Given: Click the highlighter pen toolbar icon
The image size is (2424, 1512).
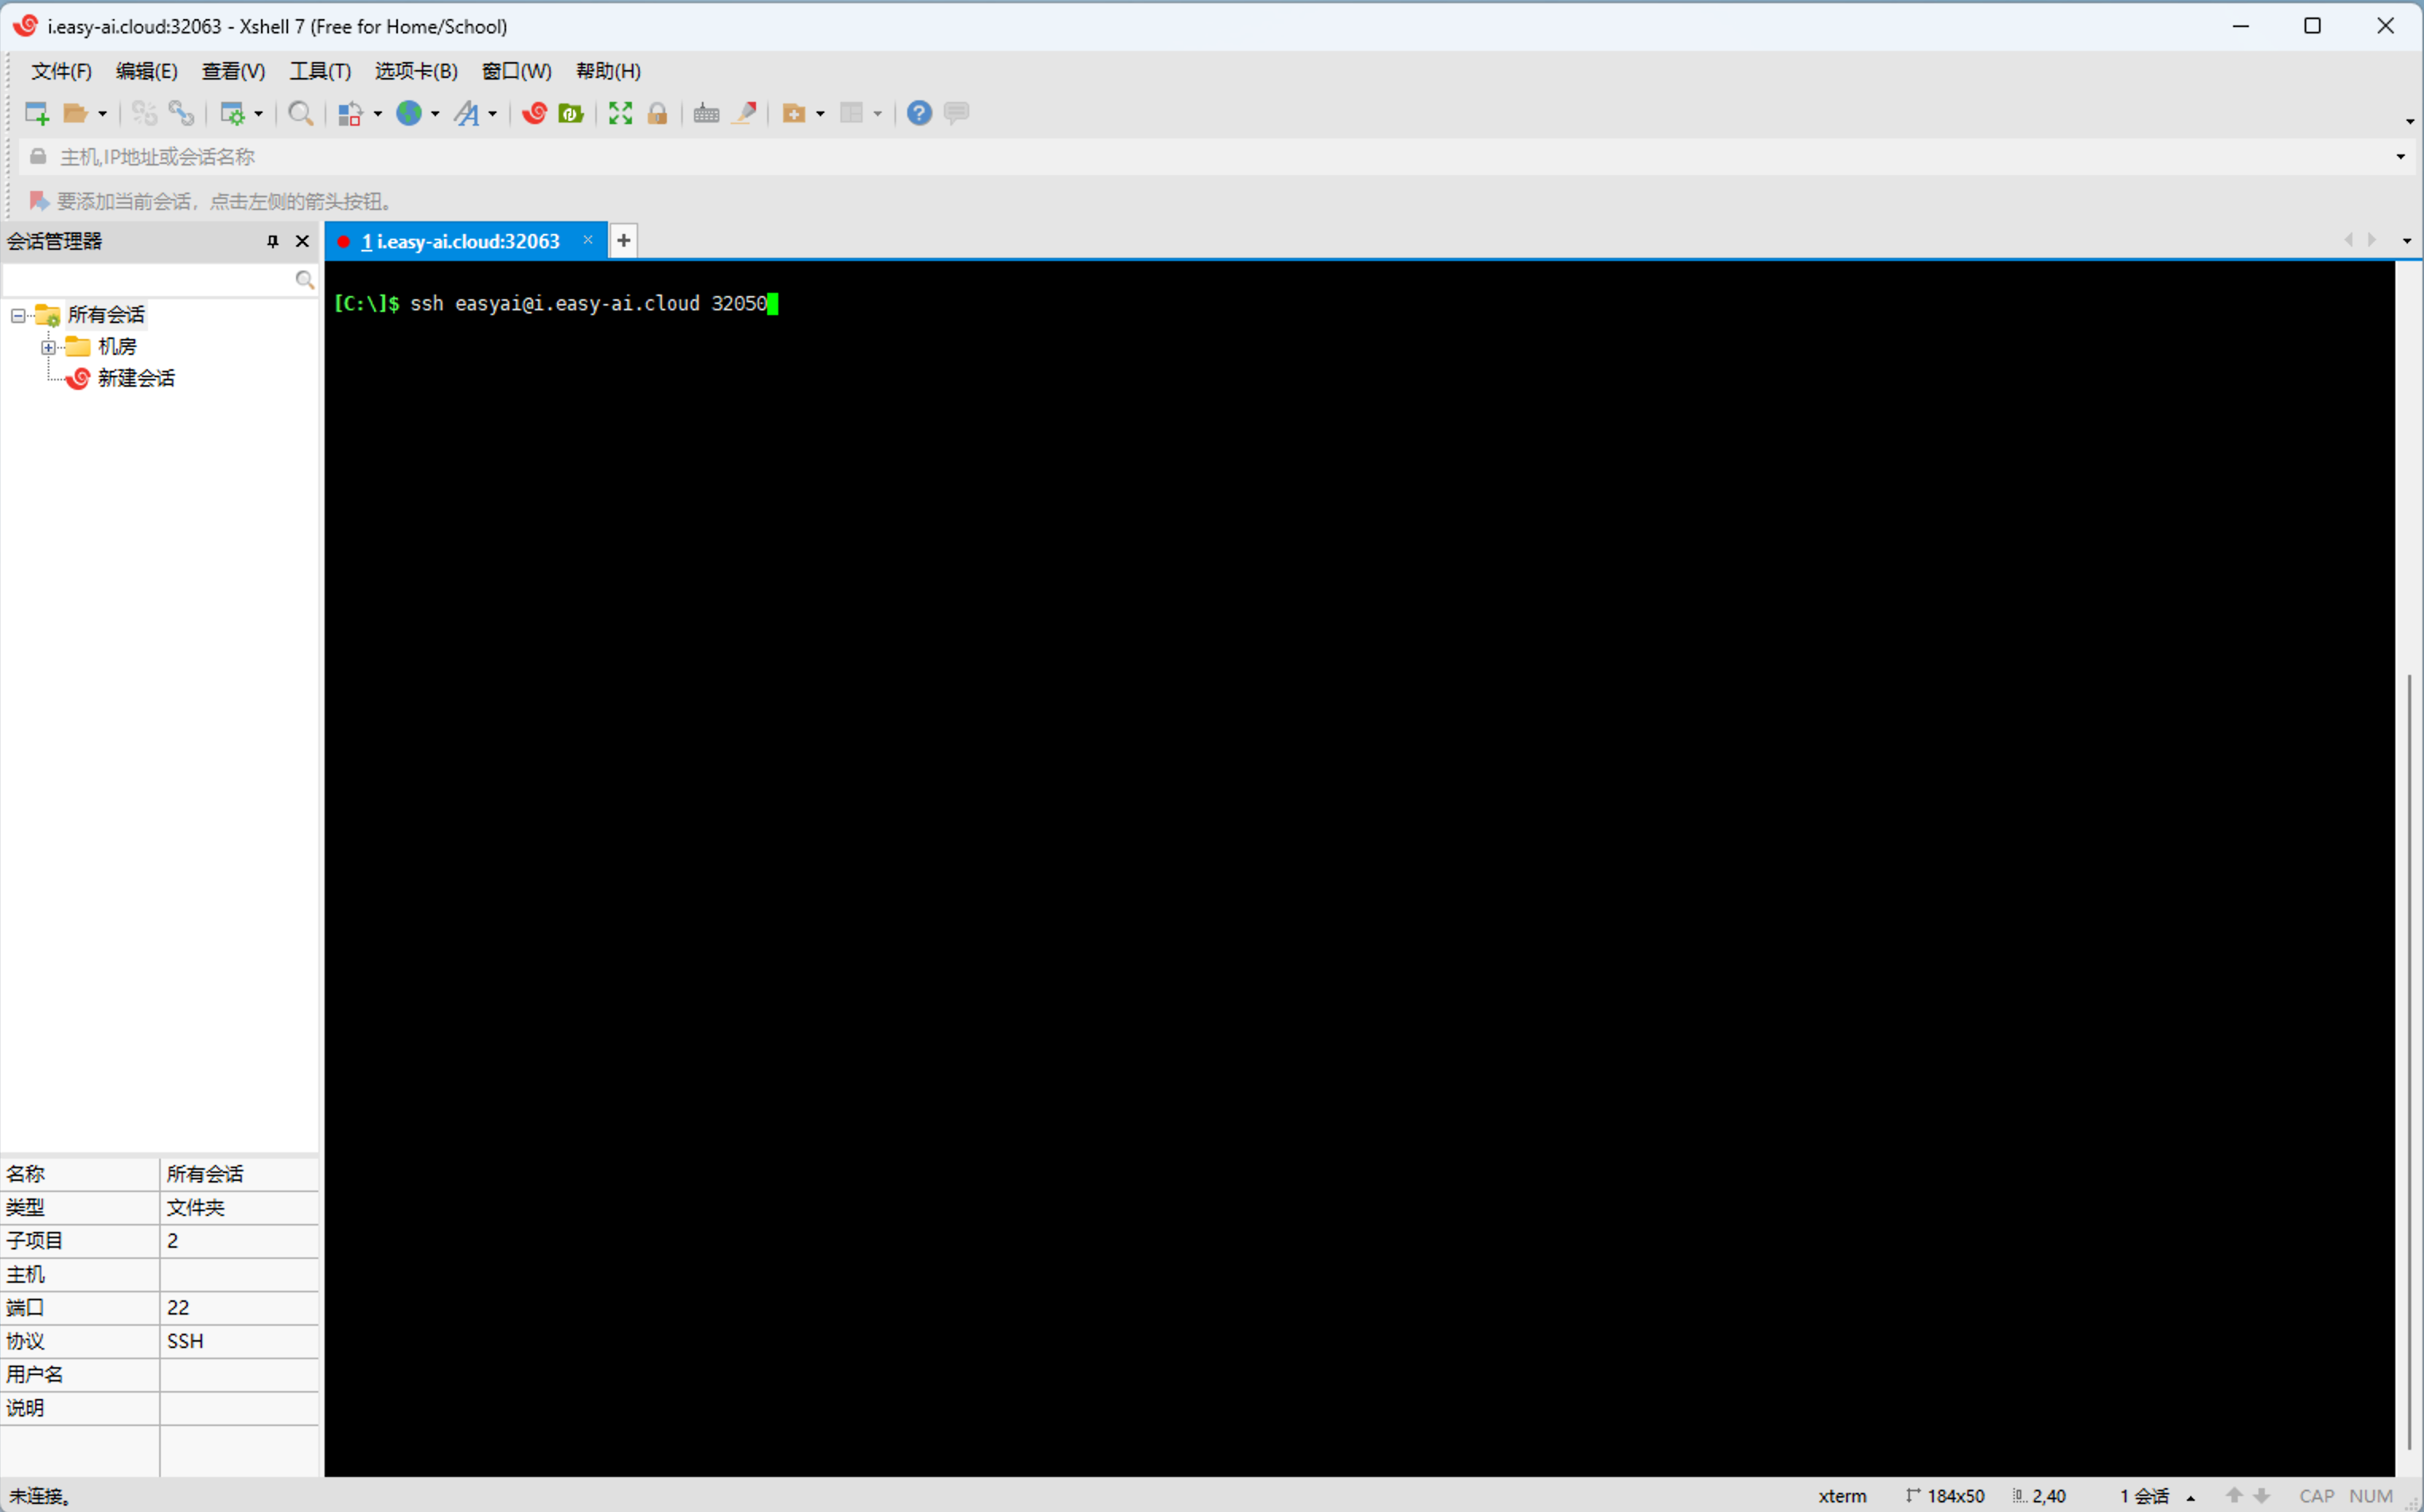Looking at the screenshot, I should pyautogui.click(x=744, y=113).
